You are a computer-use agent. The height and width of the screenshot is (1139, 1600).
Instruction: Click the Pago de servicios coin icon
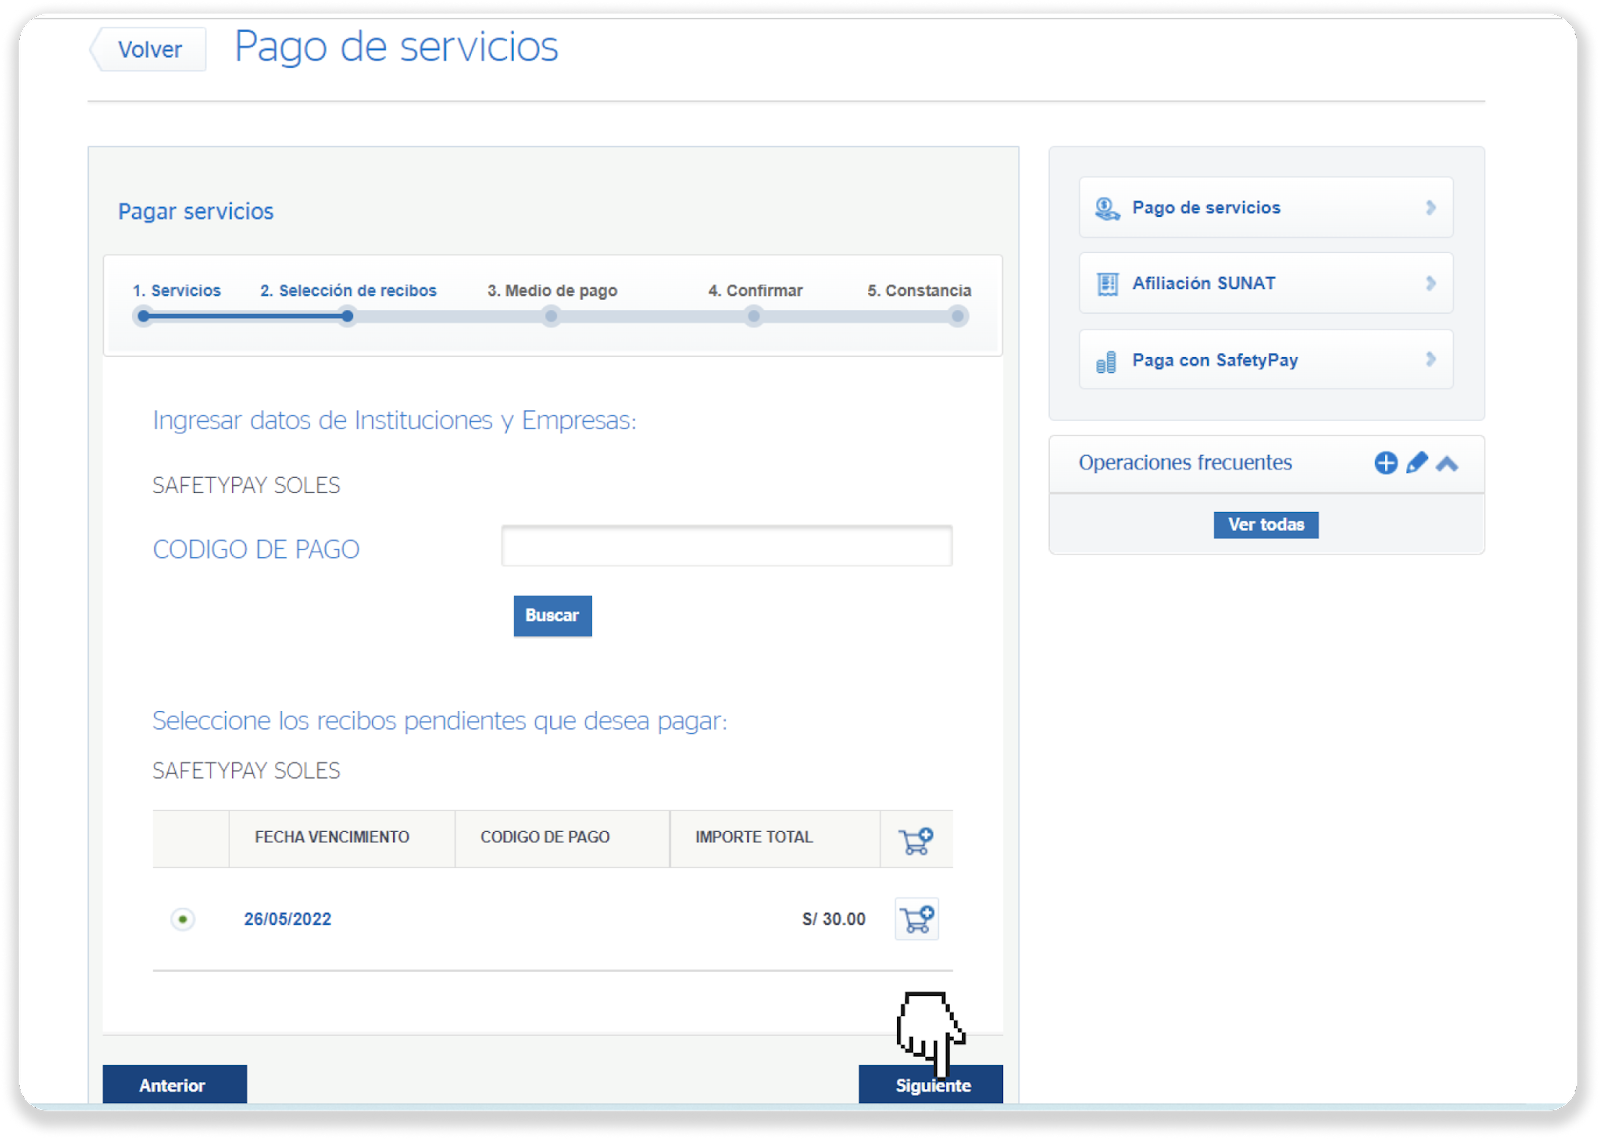(1106, 208)
